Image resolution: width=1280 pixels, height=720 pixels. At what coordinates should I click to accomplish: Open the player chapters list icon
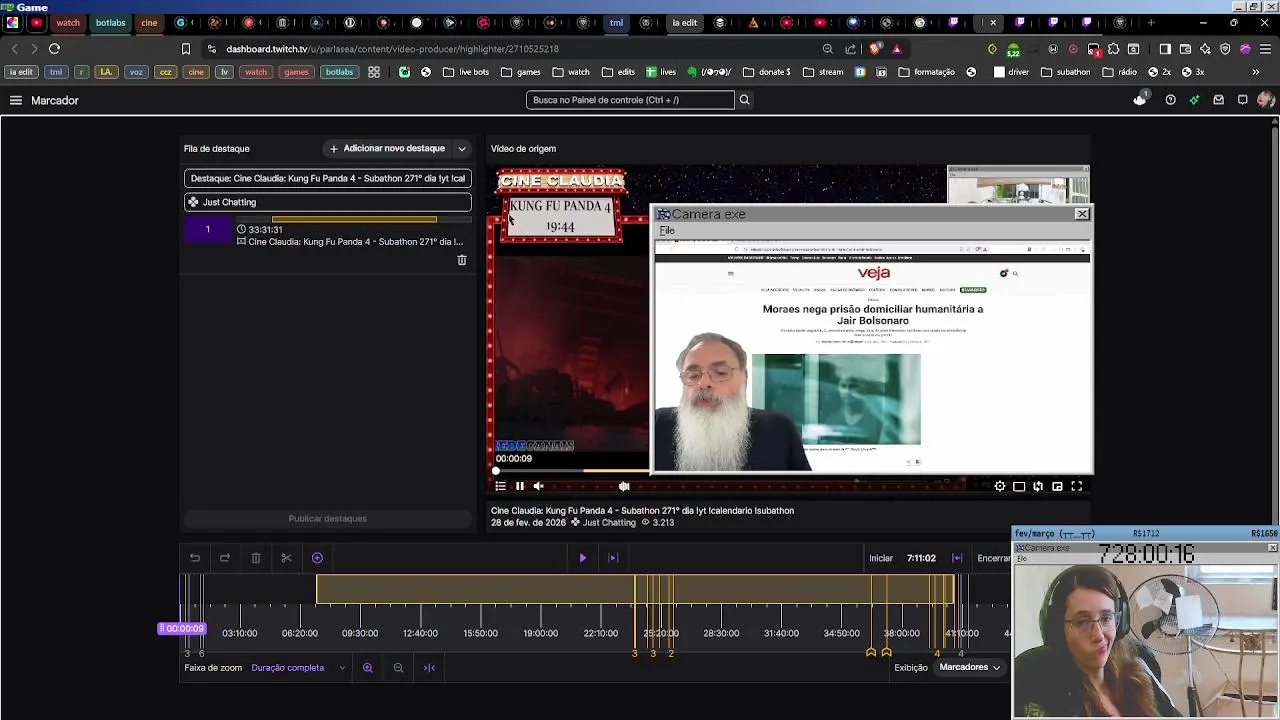coord(501,486)
